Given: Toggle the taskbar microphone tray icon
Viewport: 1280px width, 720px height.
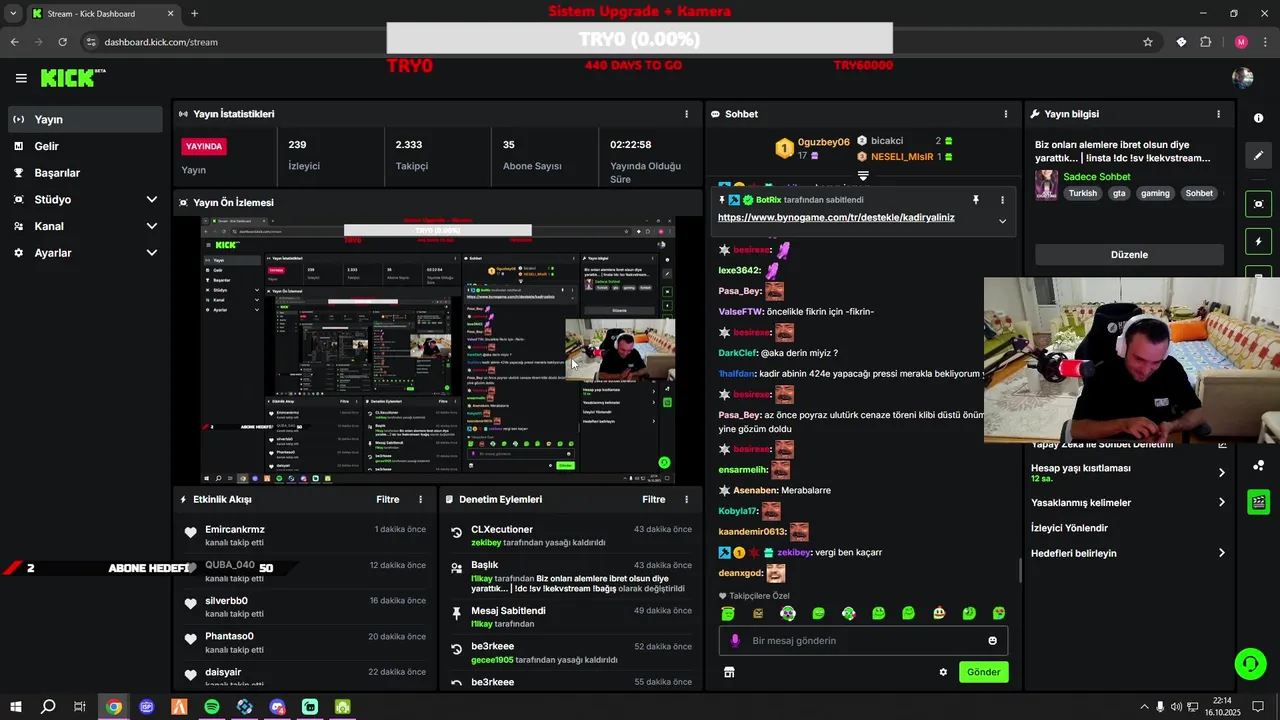Looking at the screenshot, I should point(1160,707).
